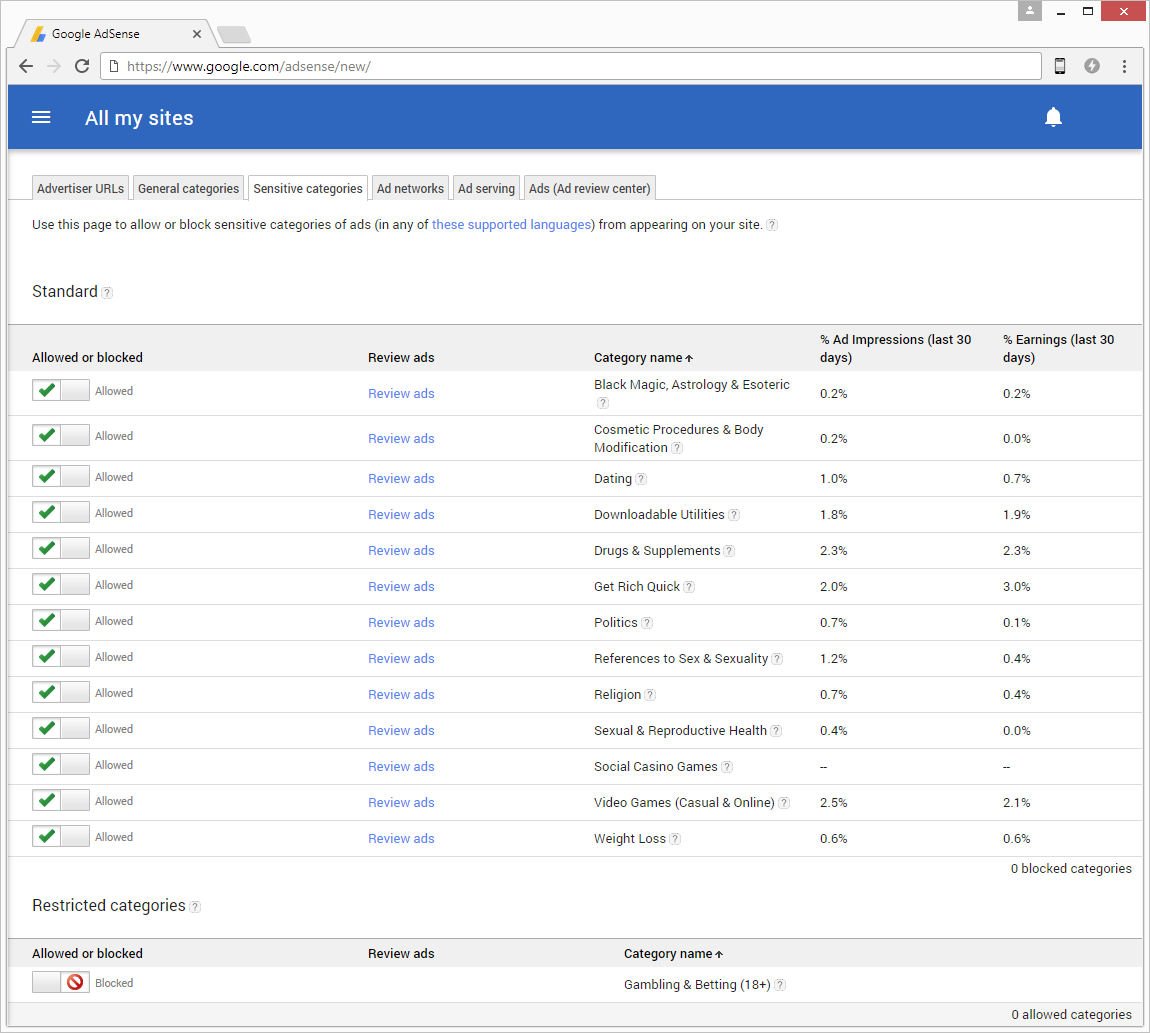Open the hamburger navigation menu

coord(41,117)
